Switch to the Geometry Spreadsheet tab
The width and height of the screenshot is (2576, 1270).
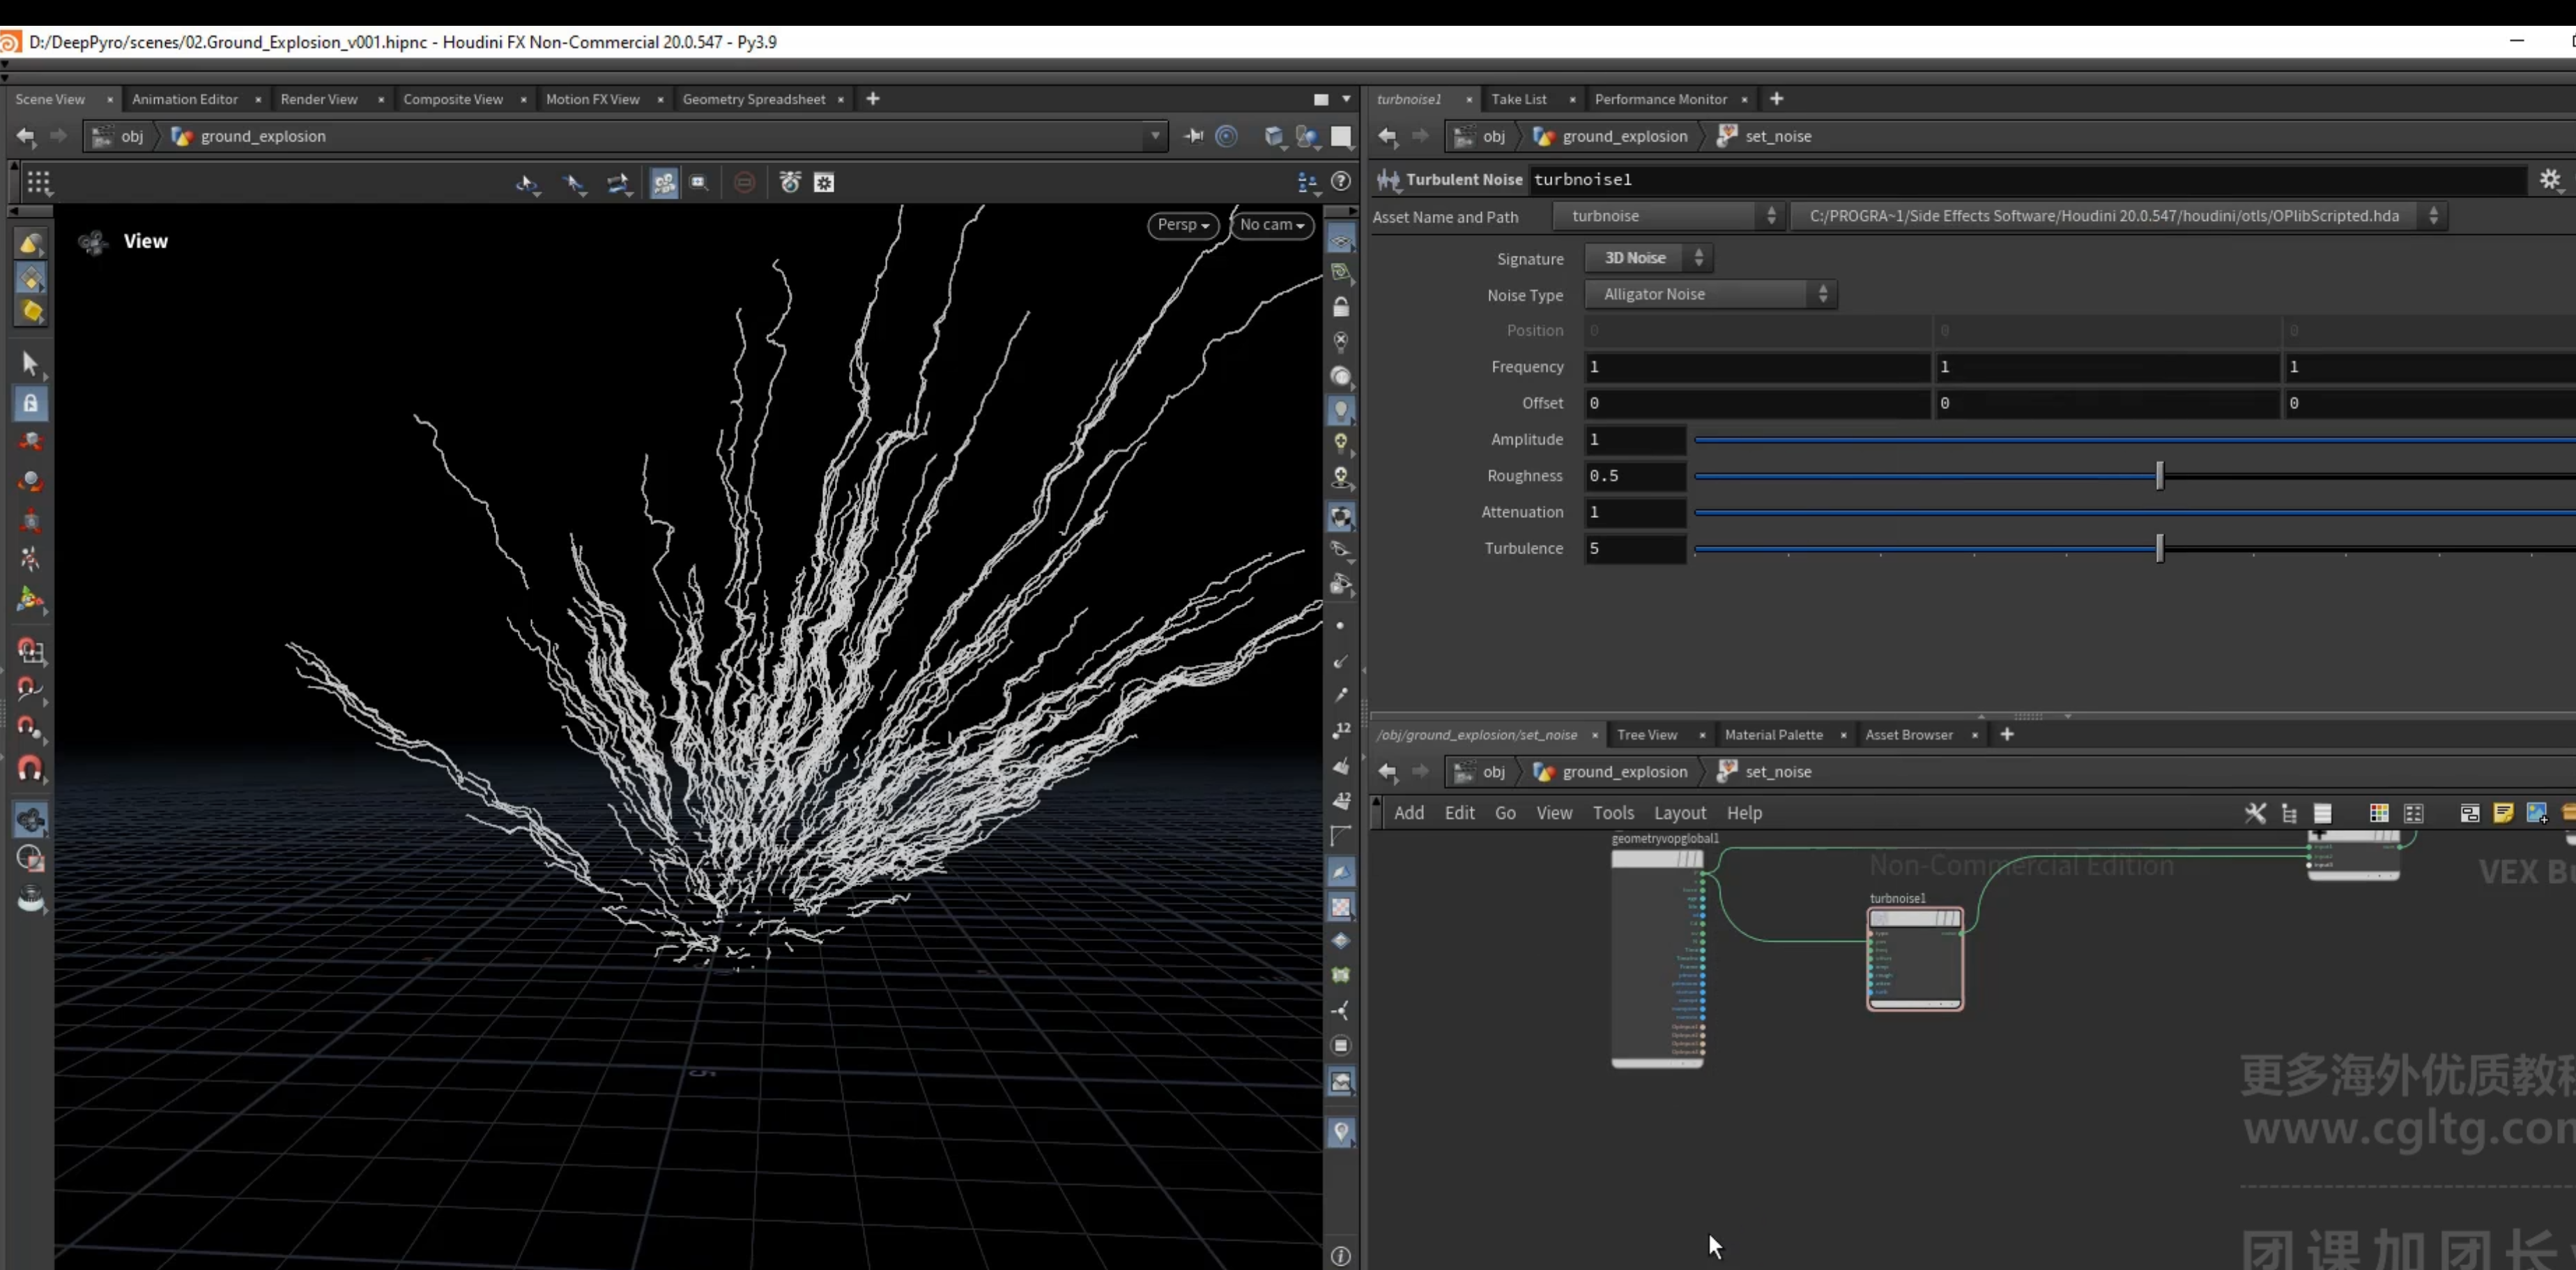click(754, 99)
